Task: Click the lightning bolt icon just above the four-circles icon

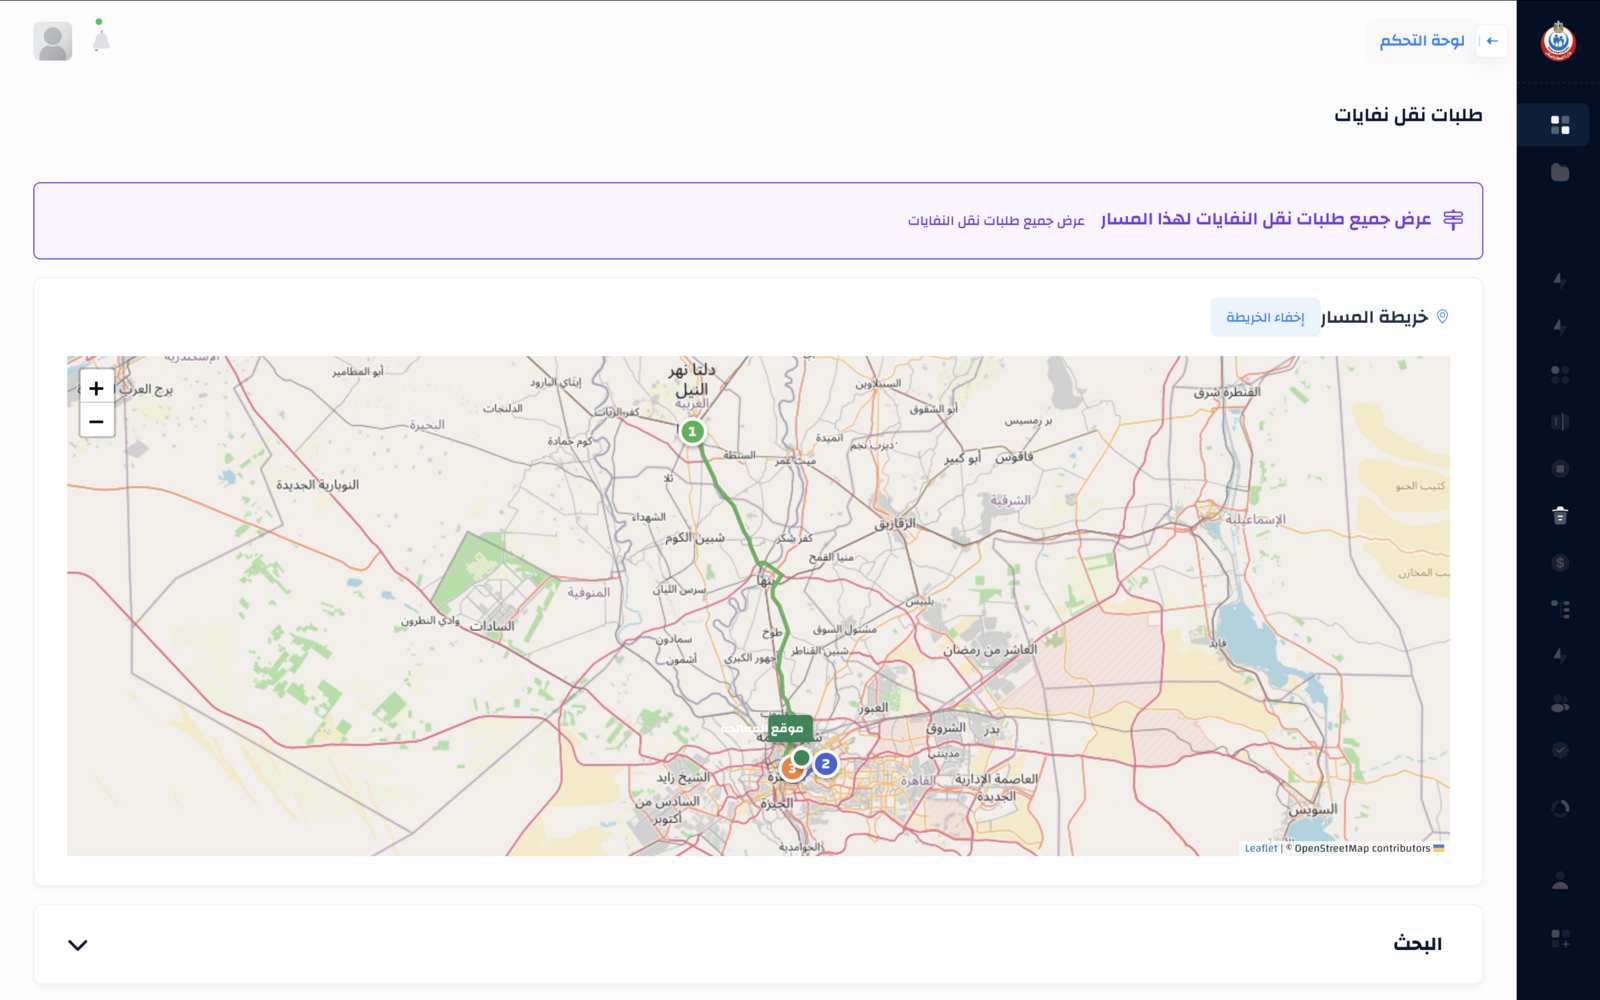Action: (1560, 327)
